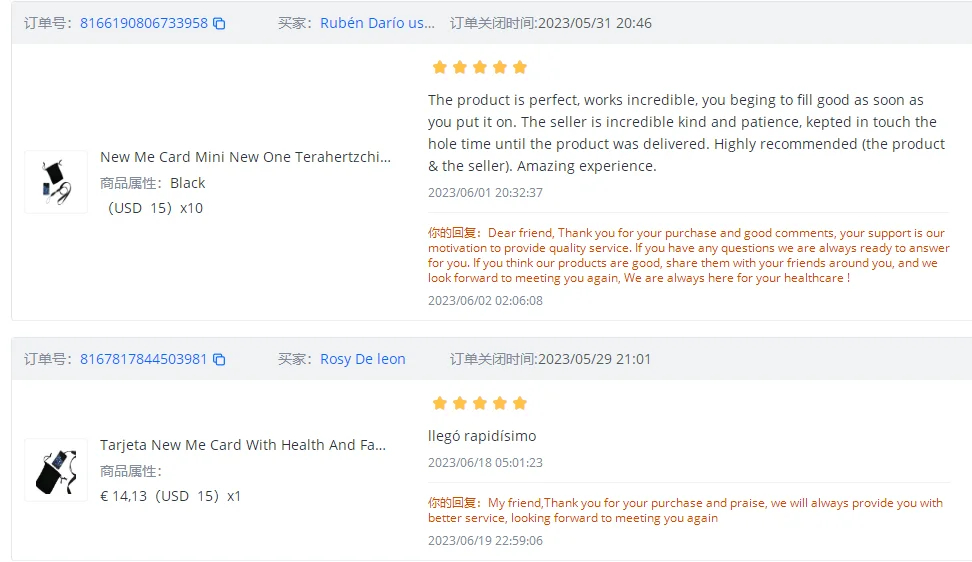Open buyer Rosy De leon profile

pos(362,359)
